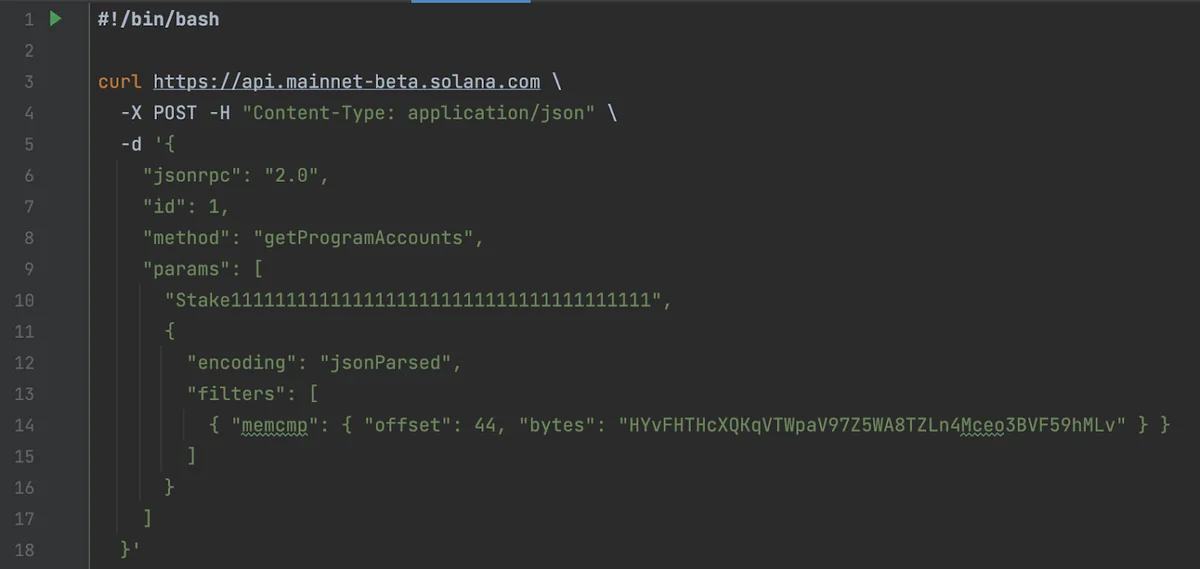This screenshot has width=1200, height=569.
Task: Place cursor on the "params" key
Action: click(186, 269)
